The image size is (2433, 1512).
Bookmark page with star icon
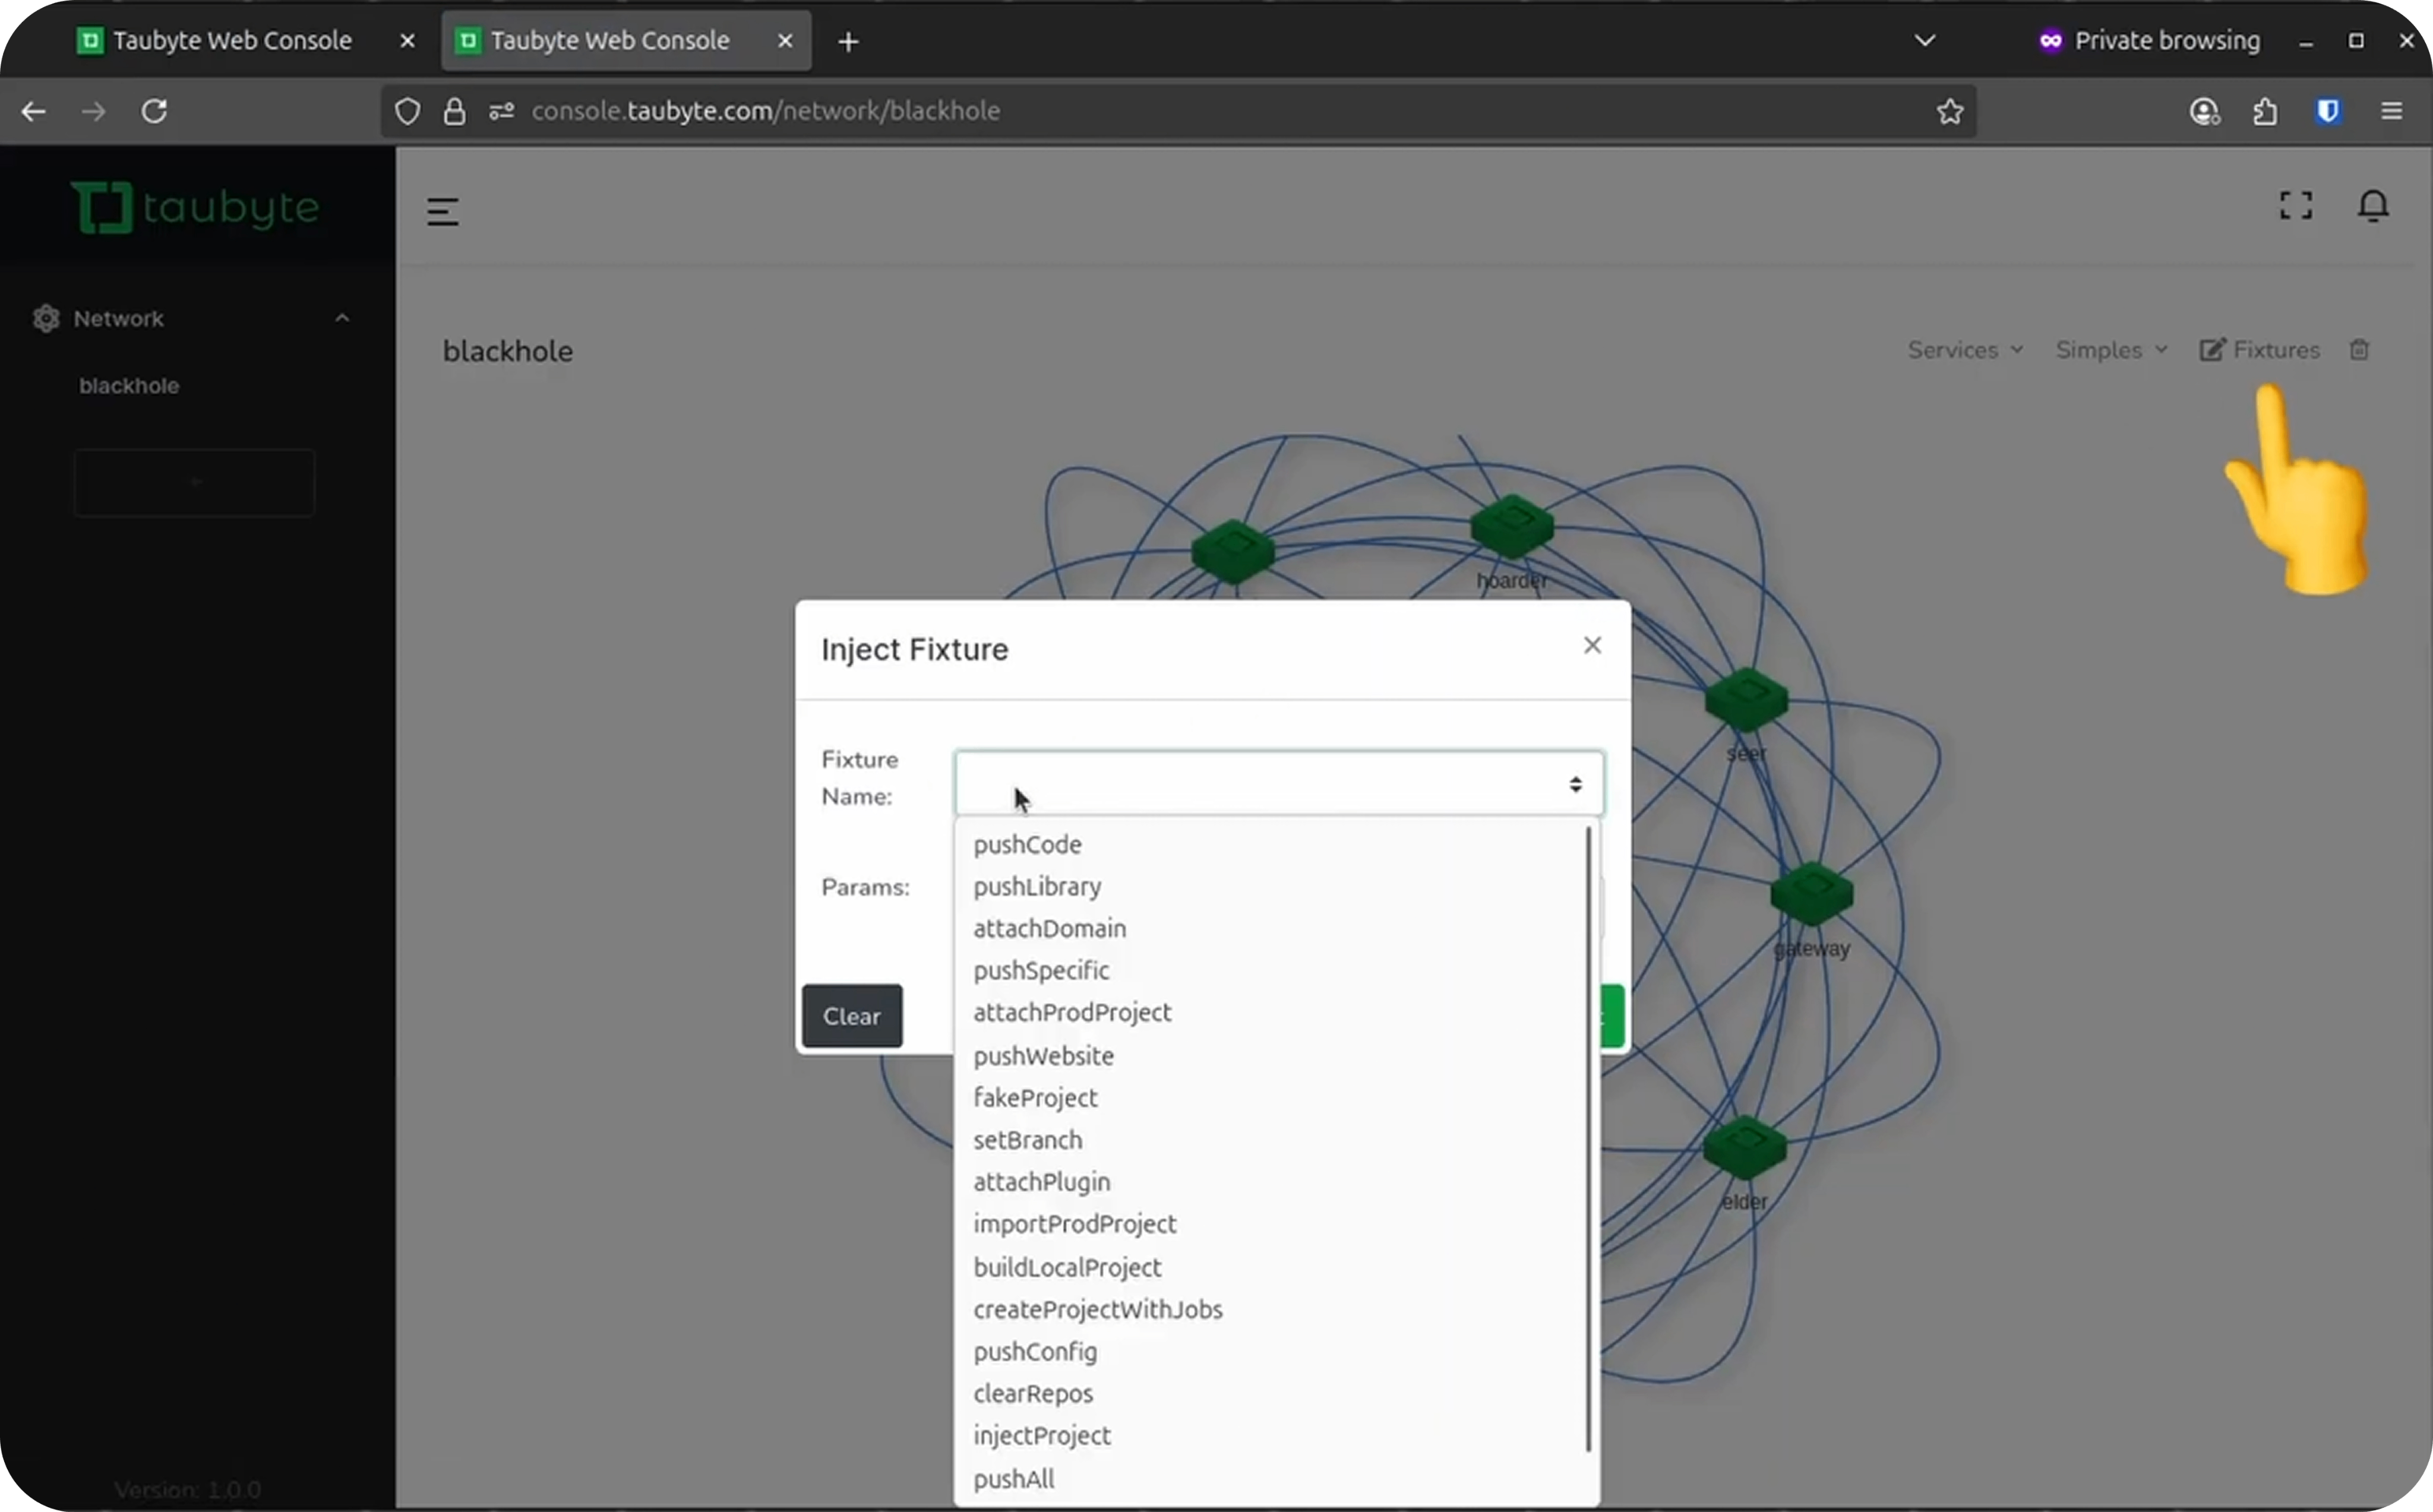(x=1949, y=111)
